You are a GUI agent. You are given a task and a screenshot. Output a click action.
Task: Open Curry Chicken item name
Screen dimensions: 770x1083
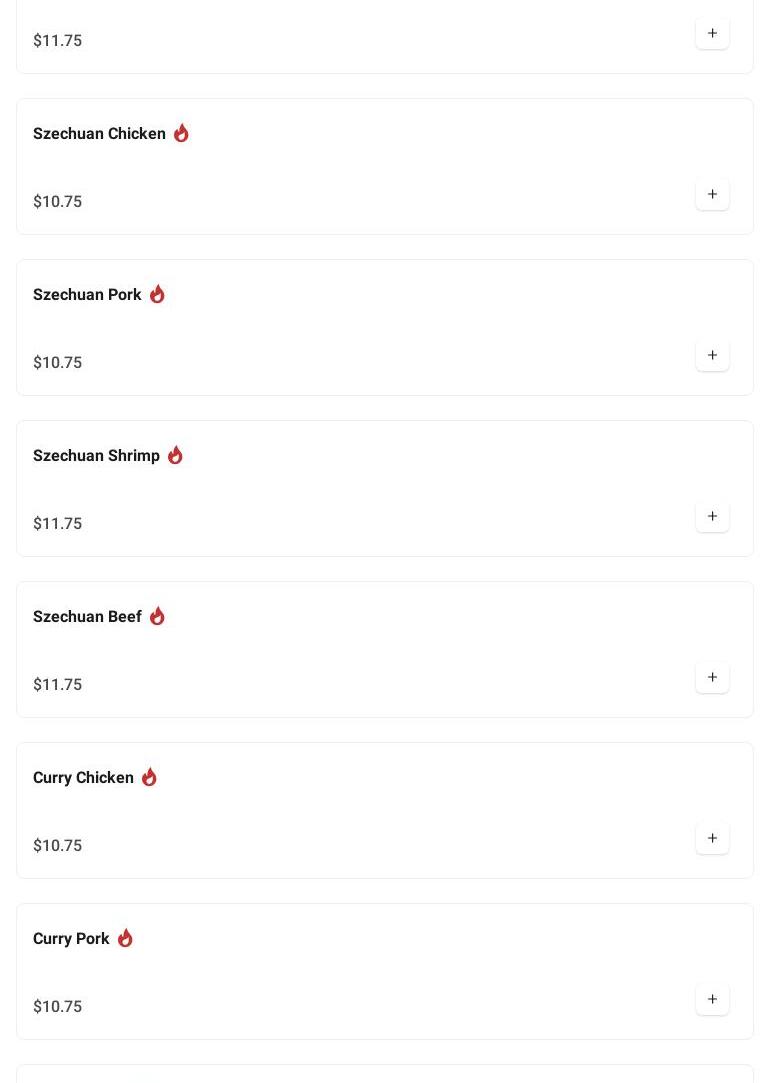(83, 778)
